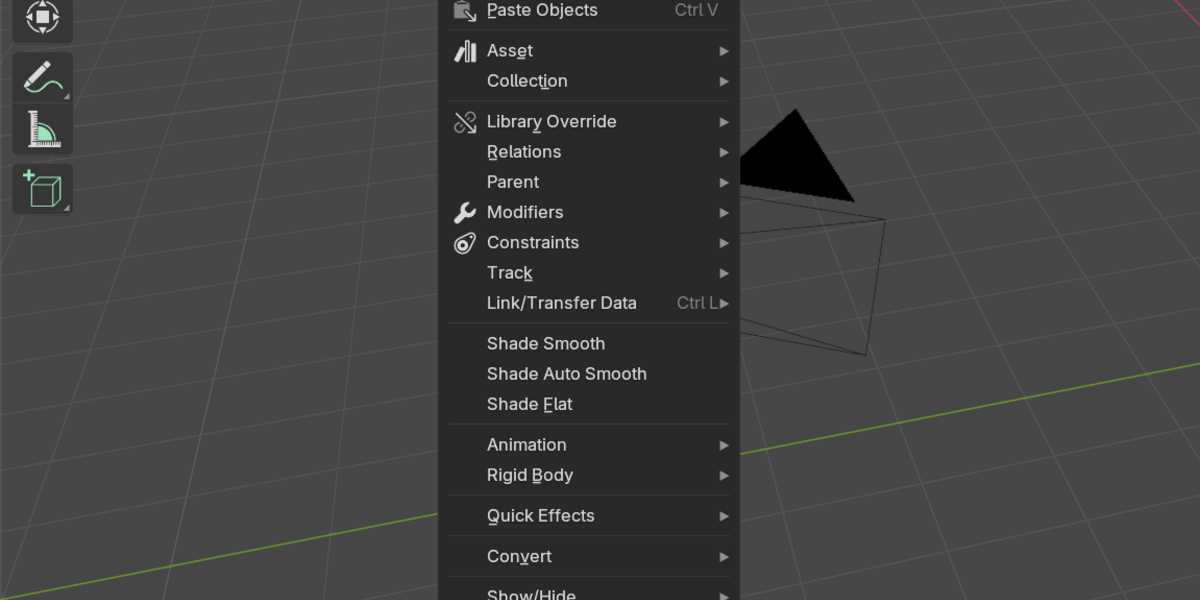Click the submenu arrow beside Rigid Body
This screenshot has width=1200, height=600.
[724, 475]
